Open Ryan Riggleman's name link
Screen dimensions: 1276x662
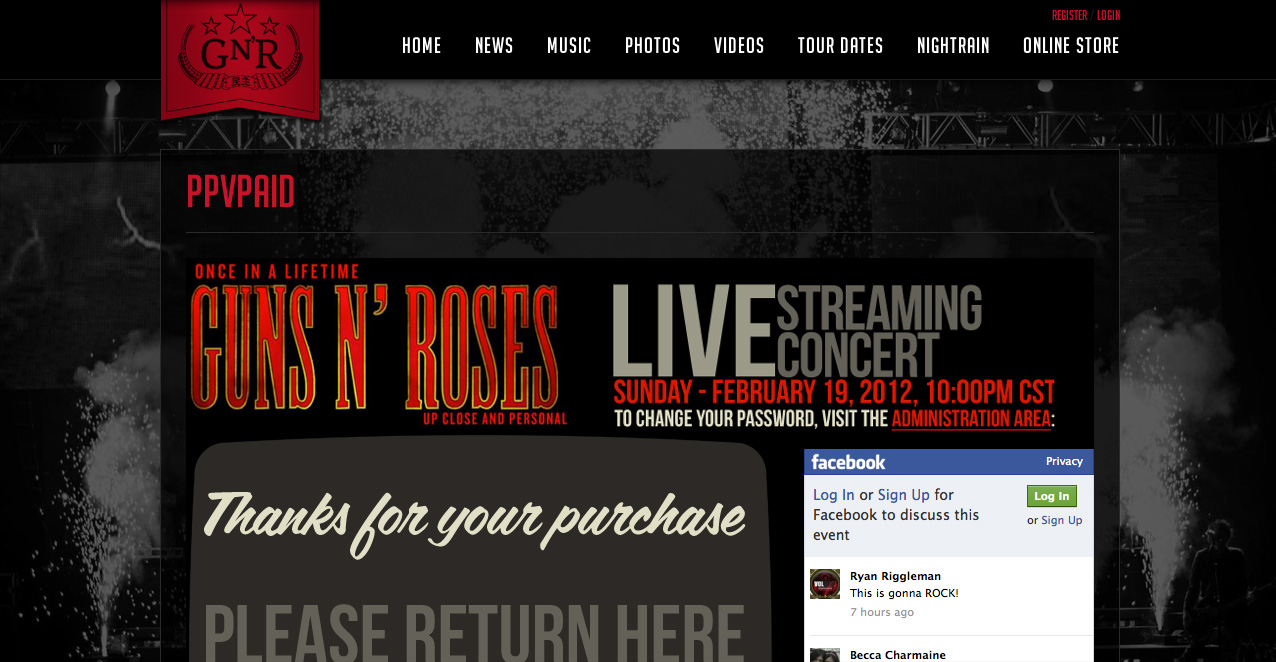tap(895, 576)
